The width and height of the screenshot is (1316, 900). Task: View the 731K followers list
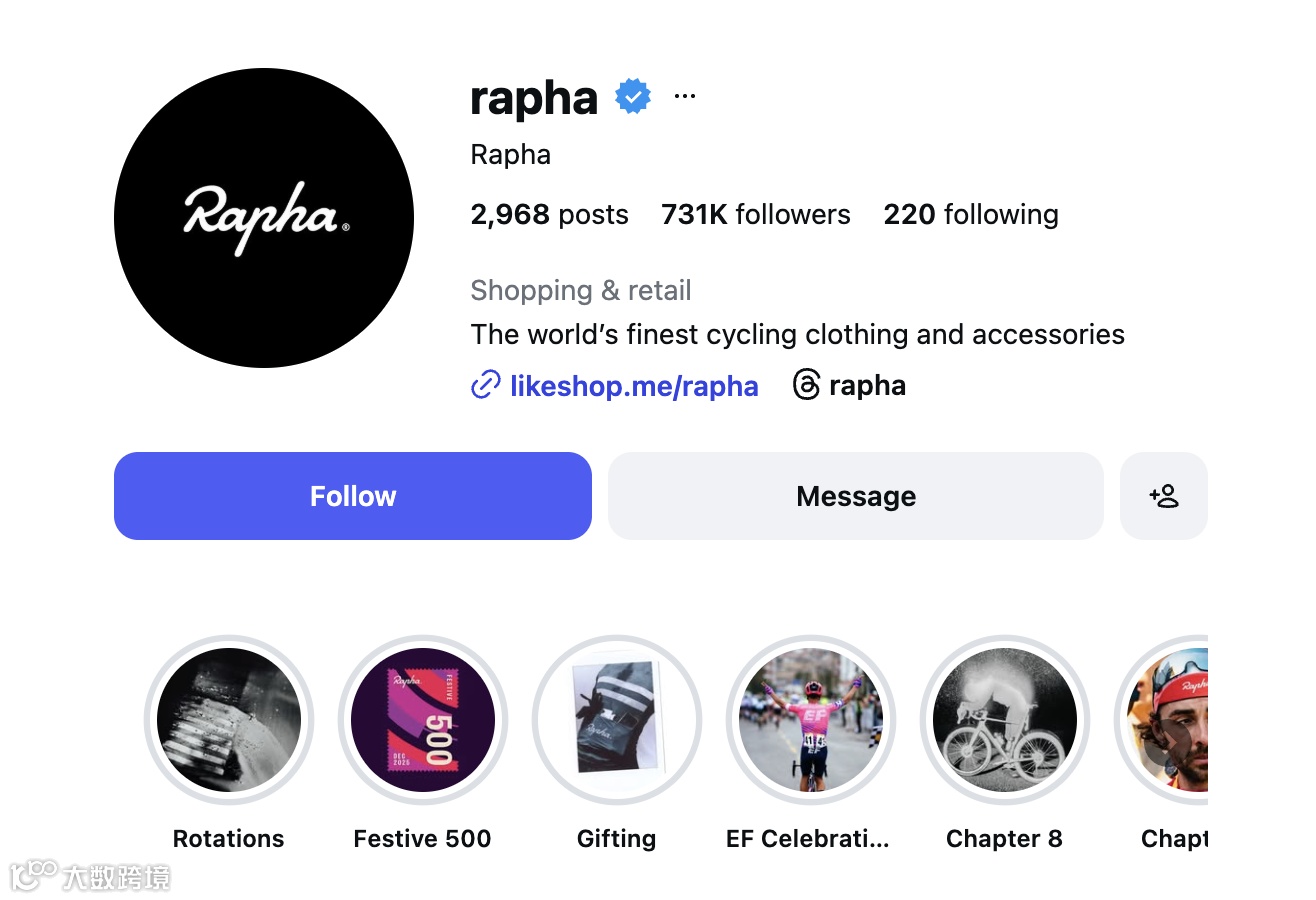tap(756, 214)
